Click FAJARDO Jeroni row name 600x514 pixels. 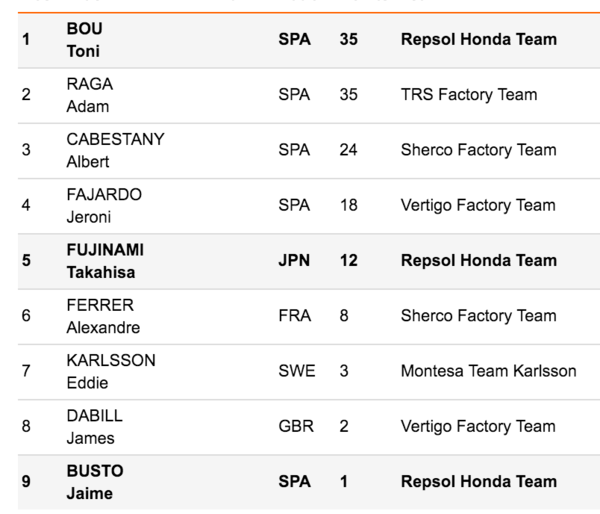point(104,206)
